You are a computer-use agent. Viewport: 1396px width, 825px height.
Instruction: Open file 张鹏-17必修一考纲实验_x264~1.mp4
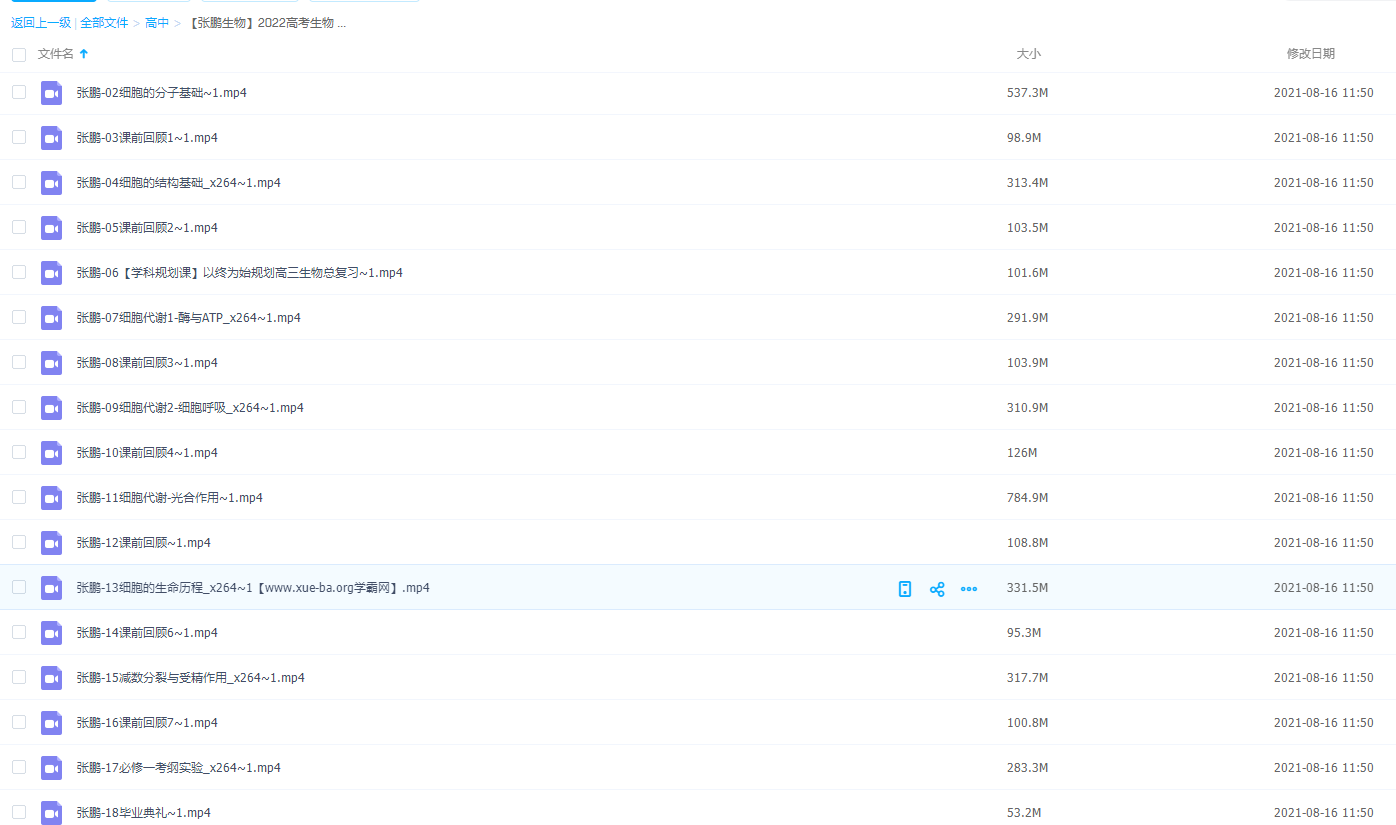(178, 768)
